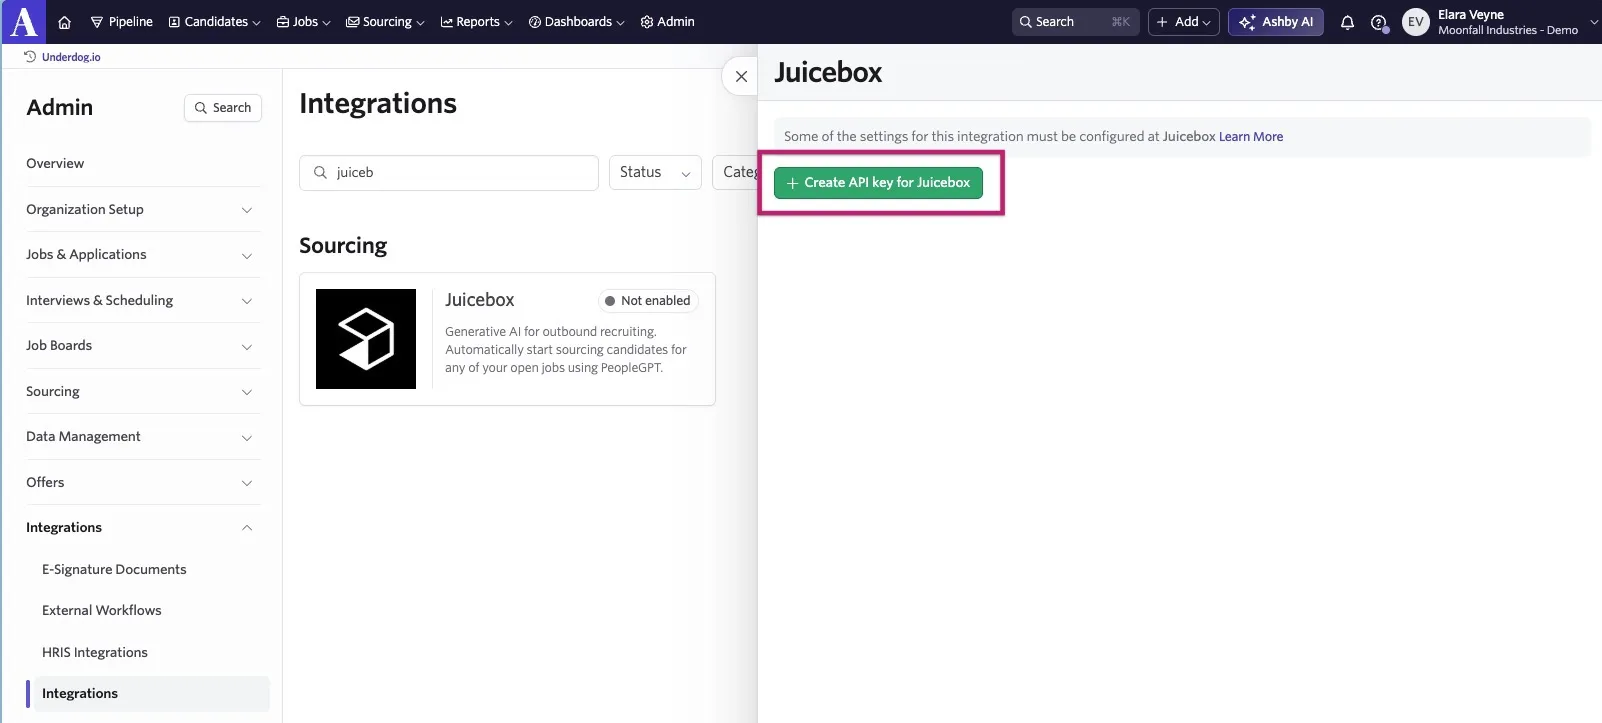Open the Candidates menu
This screenshot has width=1602, height=723.
click(214, 22)
